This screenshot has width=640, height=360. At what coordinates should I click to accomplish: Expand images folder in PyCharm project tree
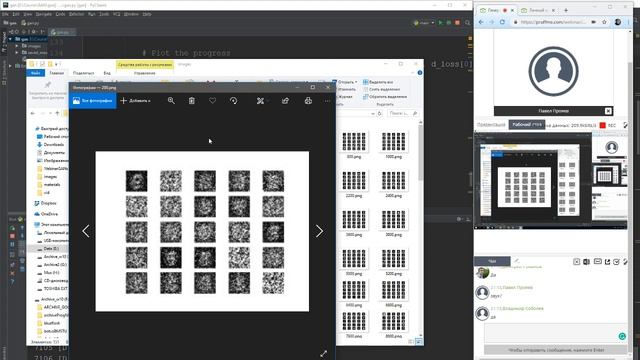pos(17,46)
